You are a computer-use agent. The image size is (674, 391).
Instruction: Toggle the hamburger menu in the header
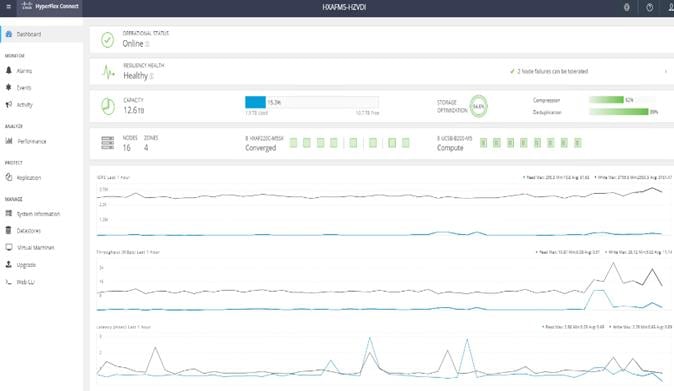point(8,7)
